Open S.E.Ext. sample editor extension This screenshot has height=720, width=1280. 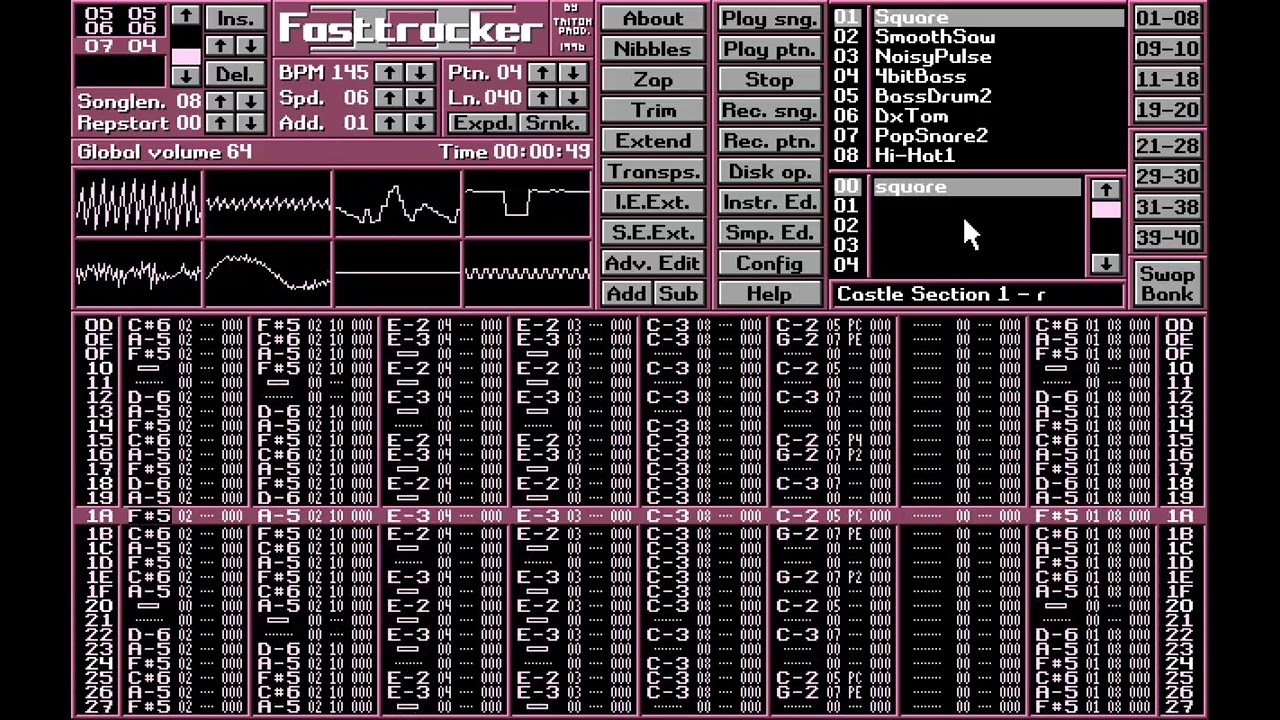click(652, 233)
